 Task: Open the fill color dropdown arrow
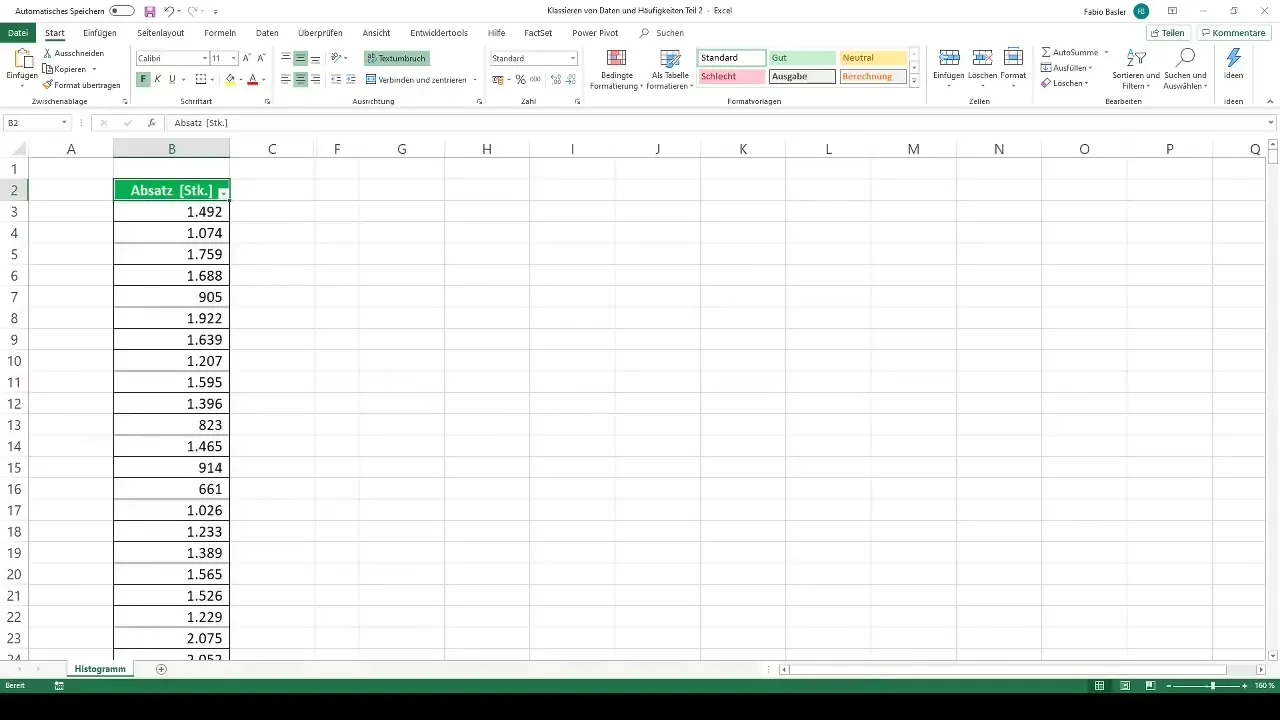point(241,79)
